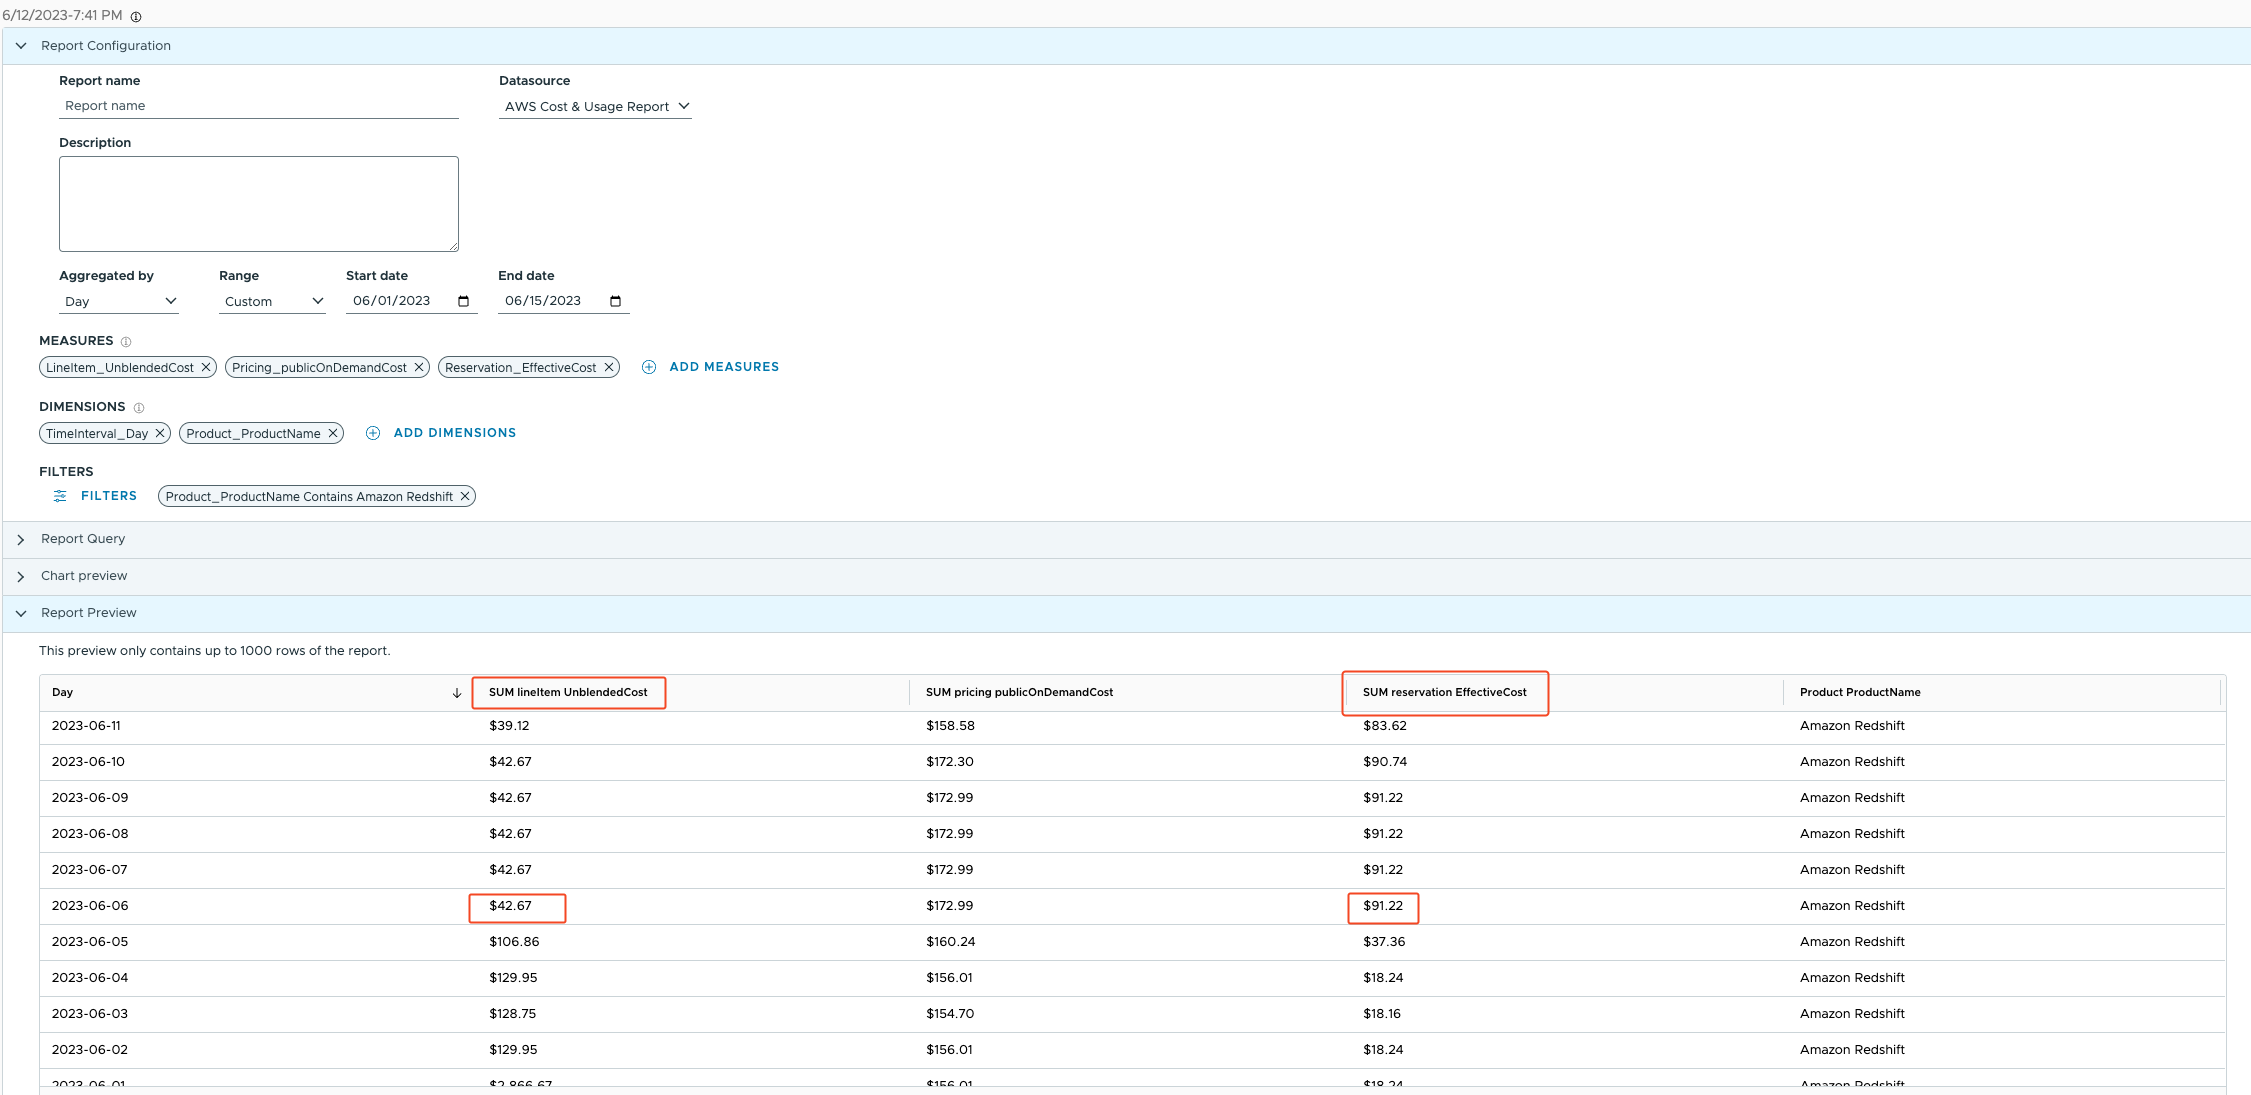Remove the Reservation_EffectiveCost measure chip
This screenshot has width=2251, height=1095.
(x=608, y=367)
